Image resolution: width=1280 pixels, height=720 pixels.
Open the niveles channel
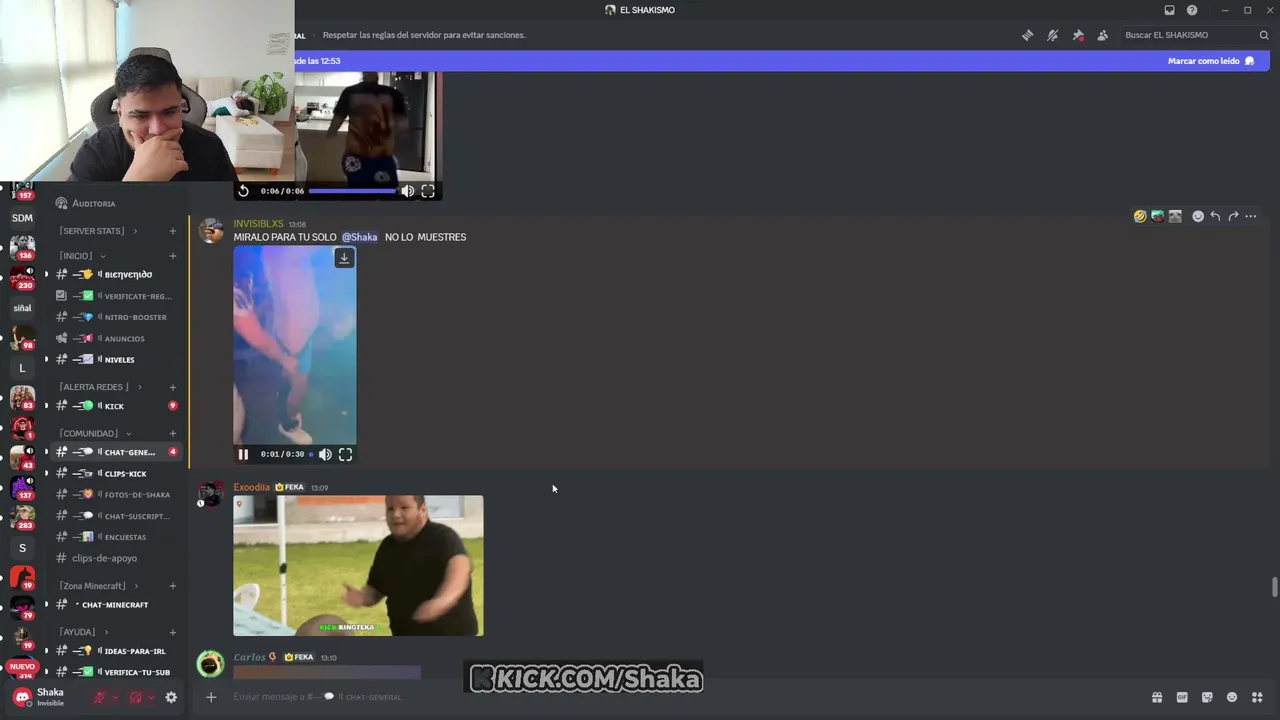[x=116, y=360]
